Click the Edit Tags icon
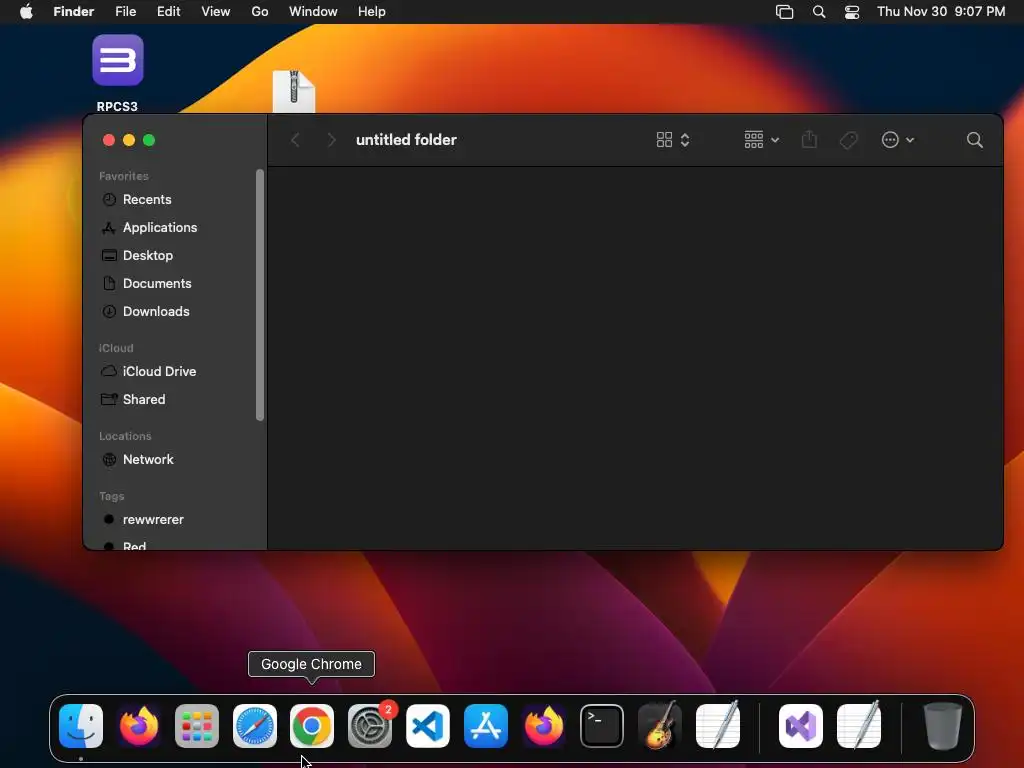1024x768 pixels. [x=848, y=140]
